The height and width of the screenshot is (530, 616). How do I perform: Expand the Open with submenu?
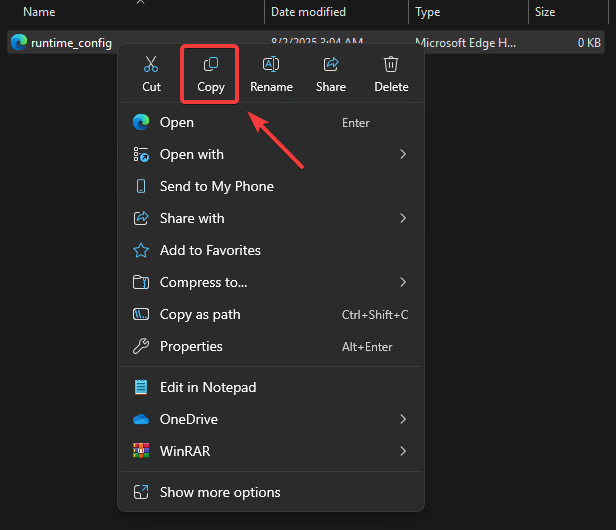coord(403,154)
